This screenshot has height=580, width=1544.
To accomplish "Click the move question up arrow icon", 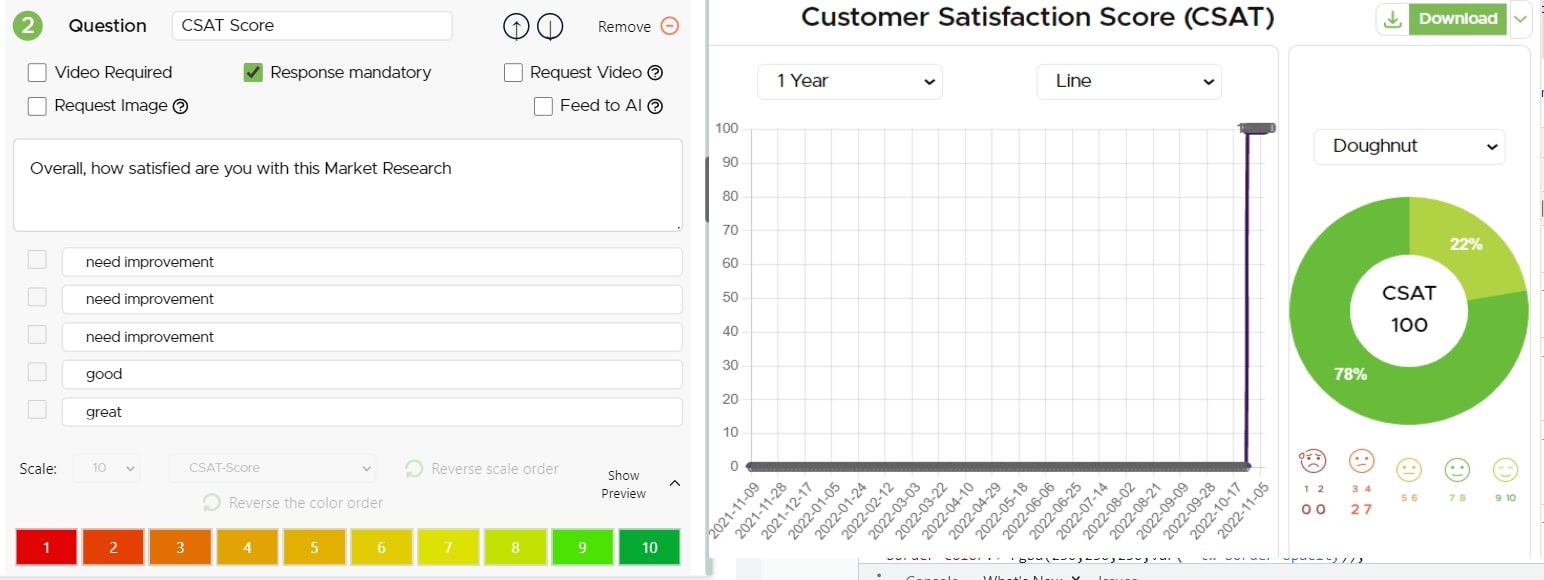I will 515,27.
